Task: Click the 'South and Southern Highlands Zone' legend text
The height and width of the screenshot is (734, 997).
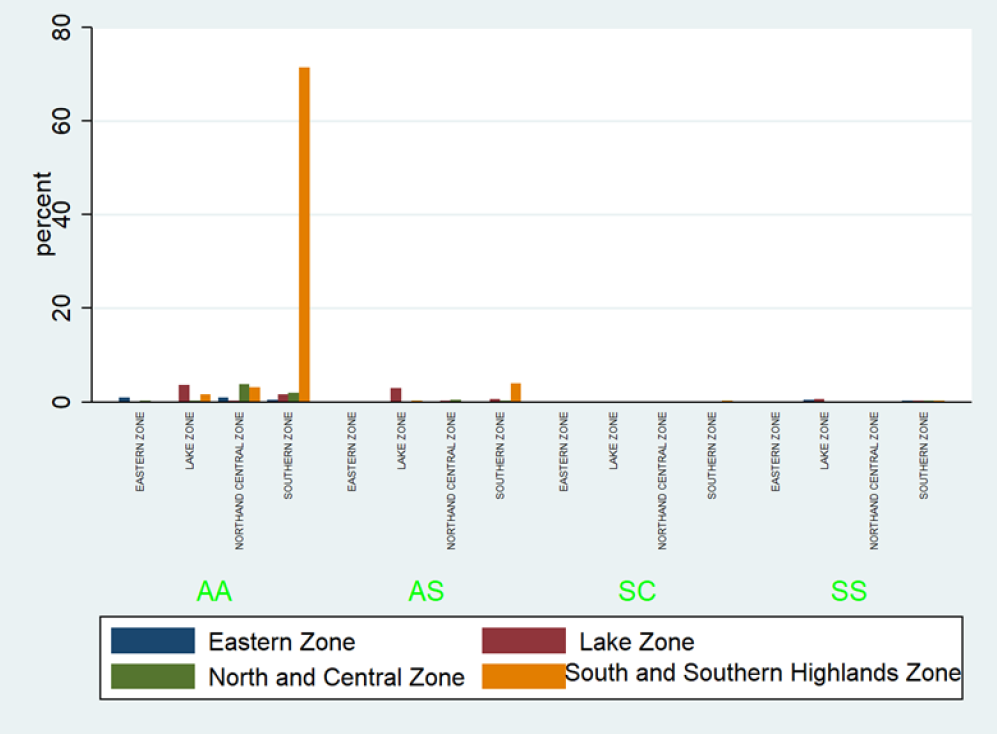Action: point(762,673)
